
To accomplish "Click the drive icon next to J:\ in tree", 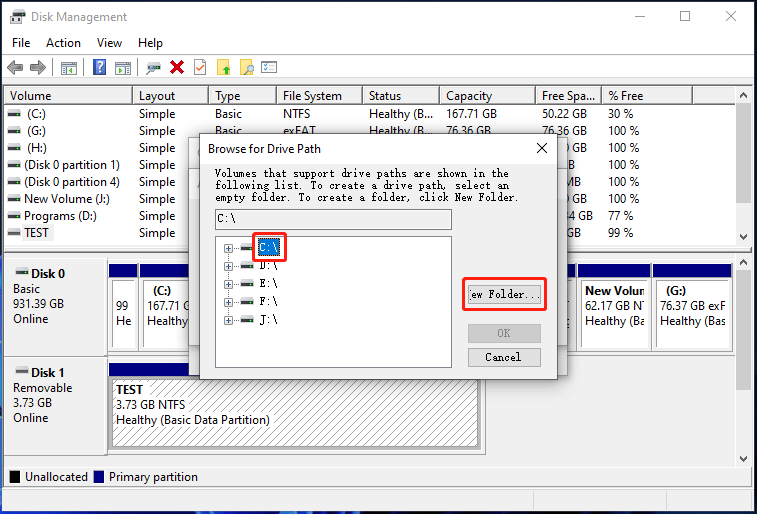I will click(x=247, y=320).
